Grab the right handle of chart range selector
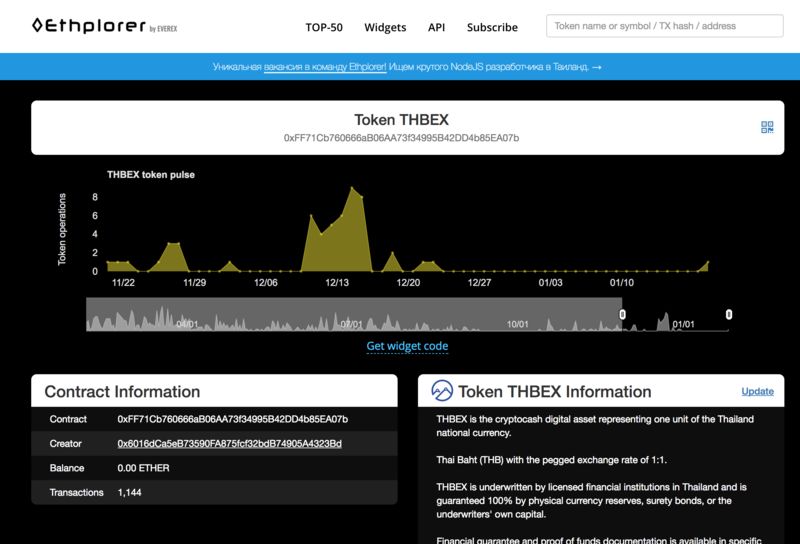Image resolution: width=800 pixels, height=544 pixels. (729, 315)
